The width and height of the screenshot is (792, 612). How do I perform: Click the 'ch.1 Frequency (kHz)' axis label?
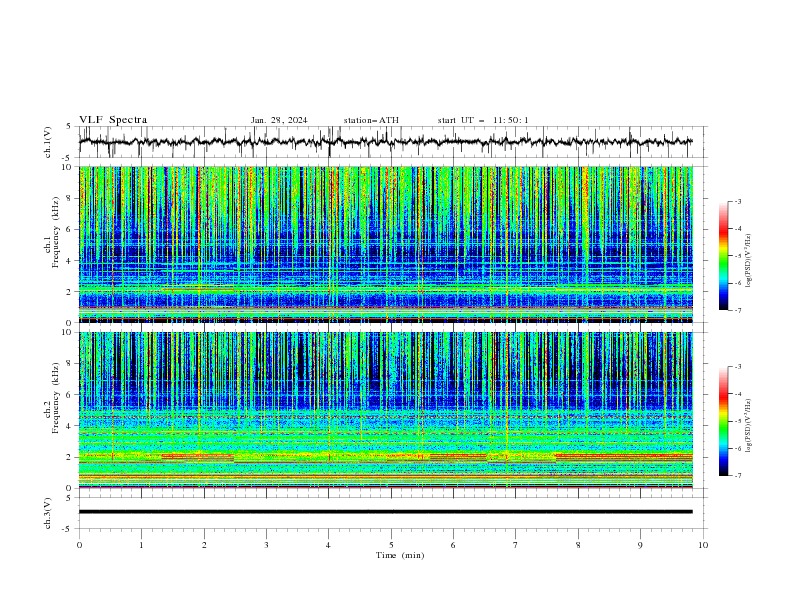[52, 230]
